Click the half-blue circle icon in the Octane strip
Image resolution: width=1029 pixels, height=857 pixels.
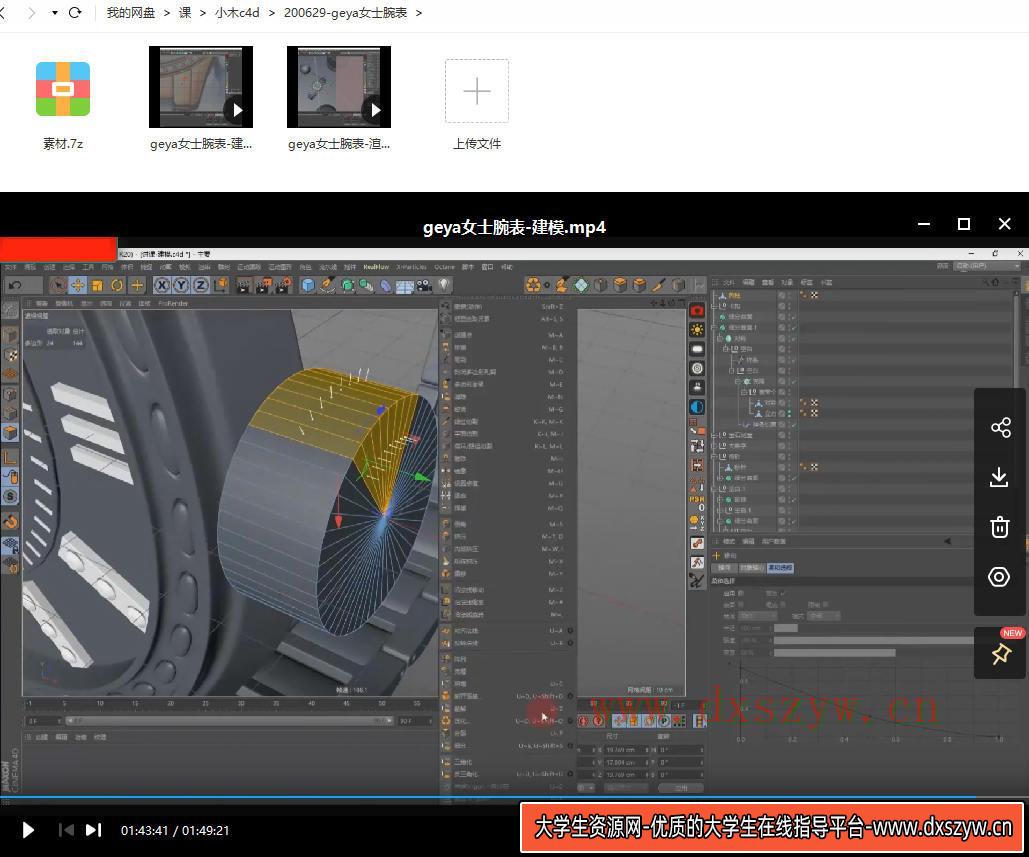pyautogui.click(x=697, y=407)
